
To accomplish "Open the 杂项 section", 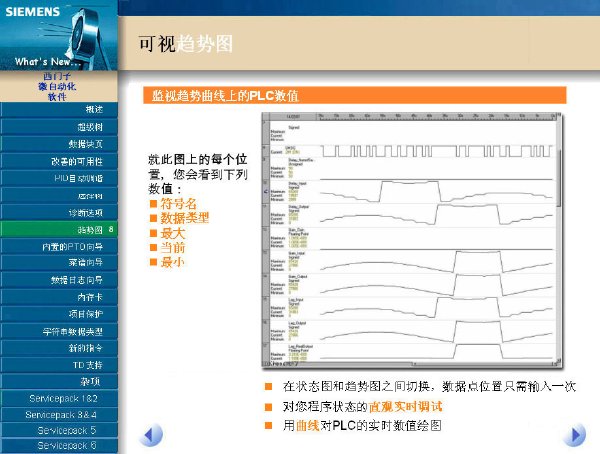I will 59,382.
